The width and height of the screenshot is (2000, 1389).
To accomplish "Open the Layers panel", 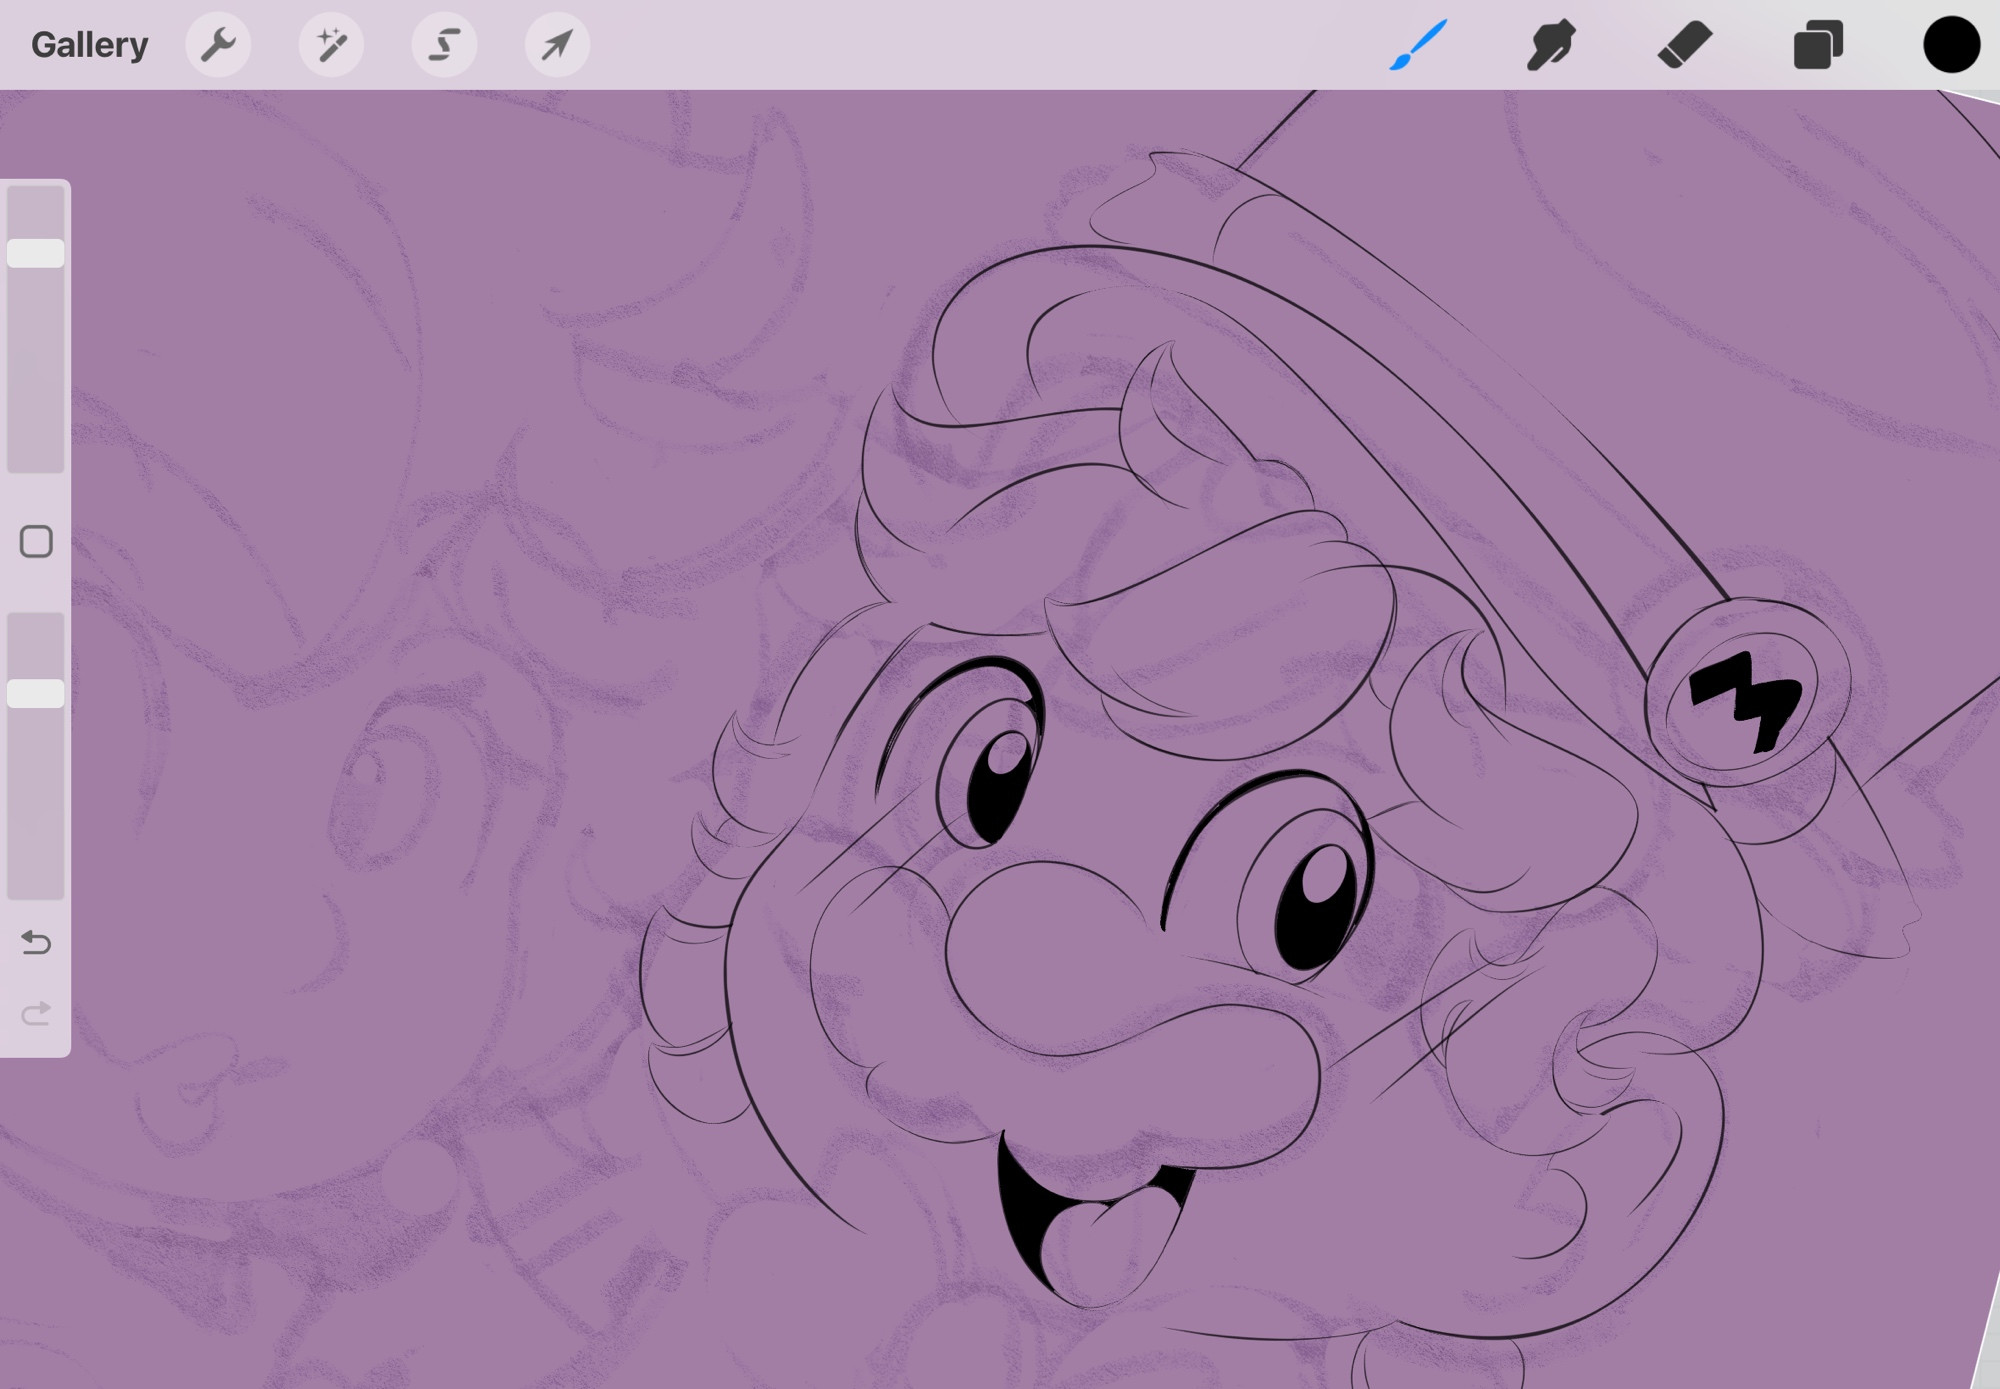I will pyautogui.click(x=1818, y=45).
